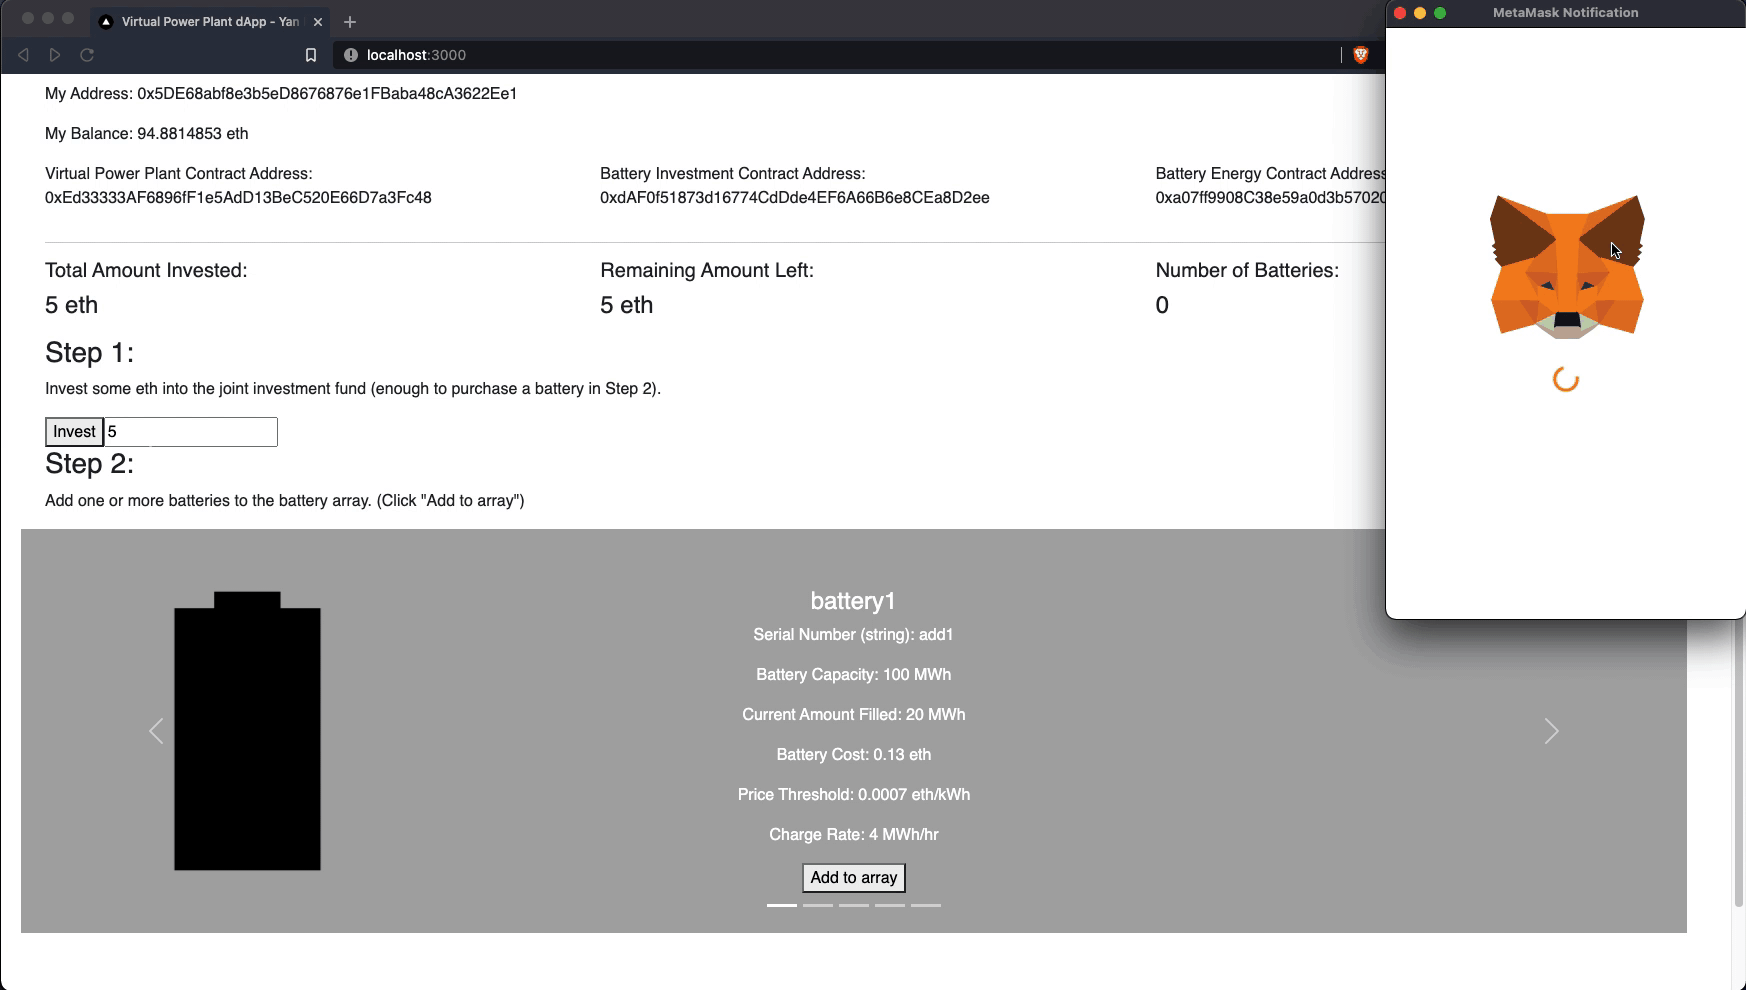Show the next battery in carousel
The width and height of the screenshot is (1746, 990).
(1551, 731)
